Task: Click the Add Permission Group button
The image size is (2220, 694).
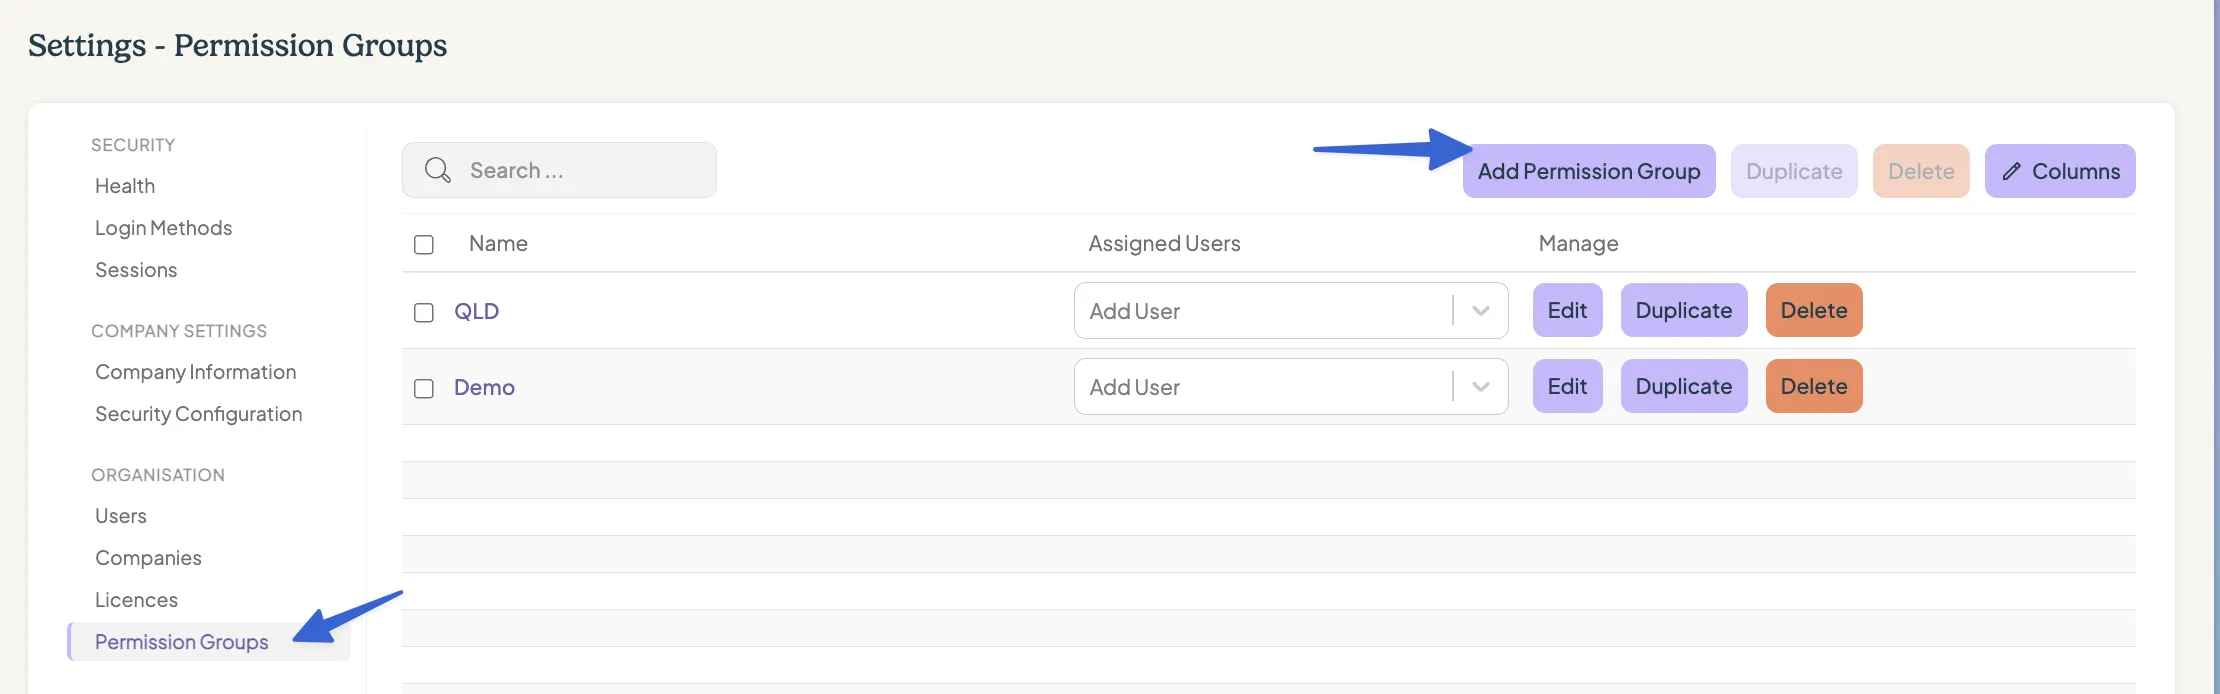Action: point(1589,171)
